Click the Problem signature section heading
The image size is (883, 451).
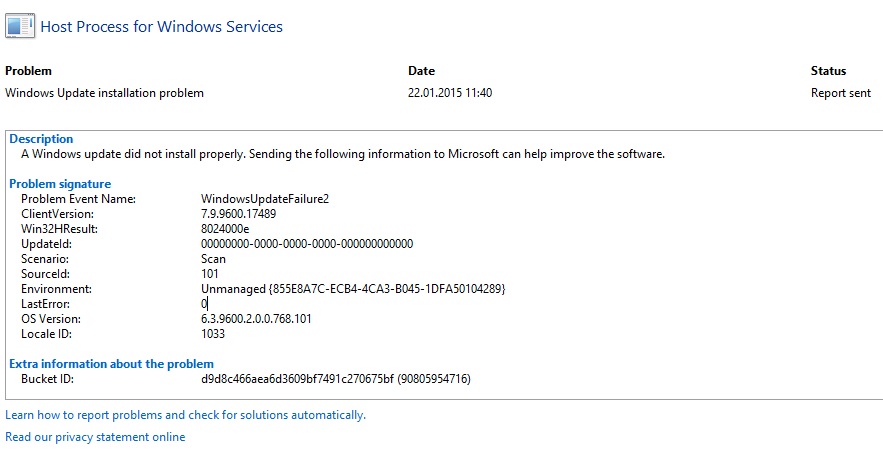pos(60,184)
